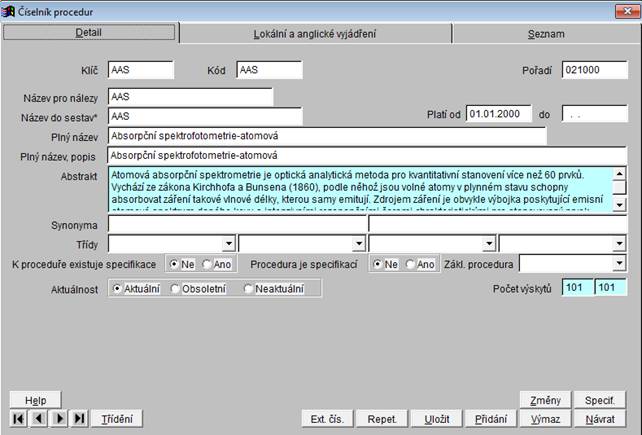The height and width of the screenshot is (435, 642).
Task: Open the Help button
Action: [35, 400]
